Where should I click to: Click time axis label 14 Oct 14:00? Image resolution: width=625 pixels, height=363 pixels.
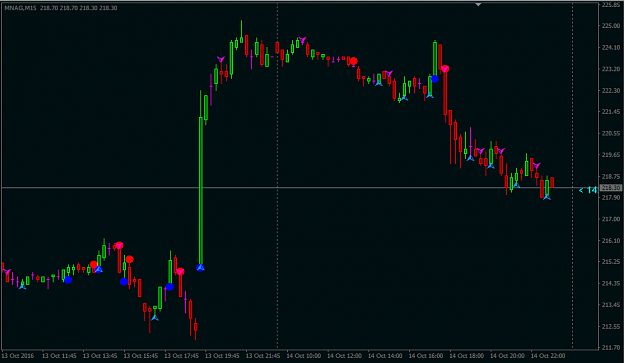coord(385,355)
